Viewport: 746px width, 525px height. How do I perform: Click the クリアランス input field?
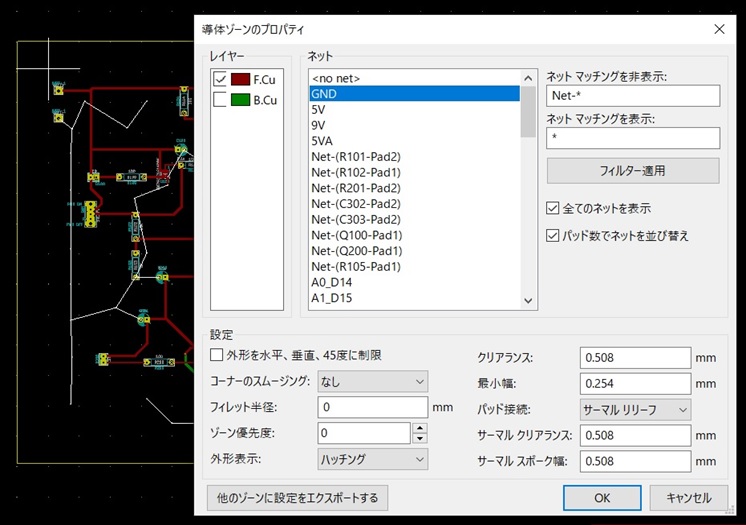[x=635, y=357]
